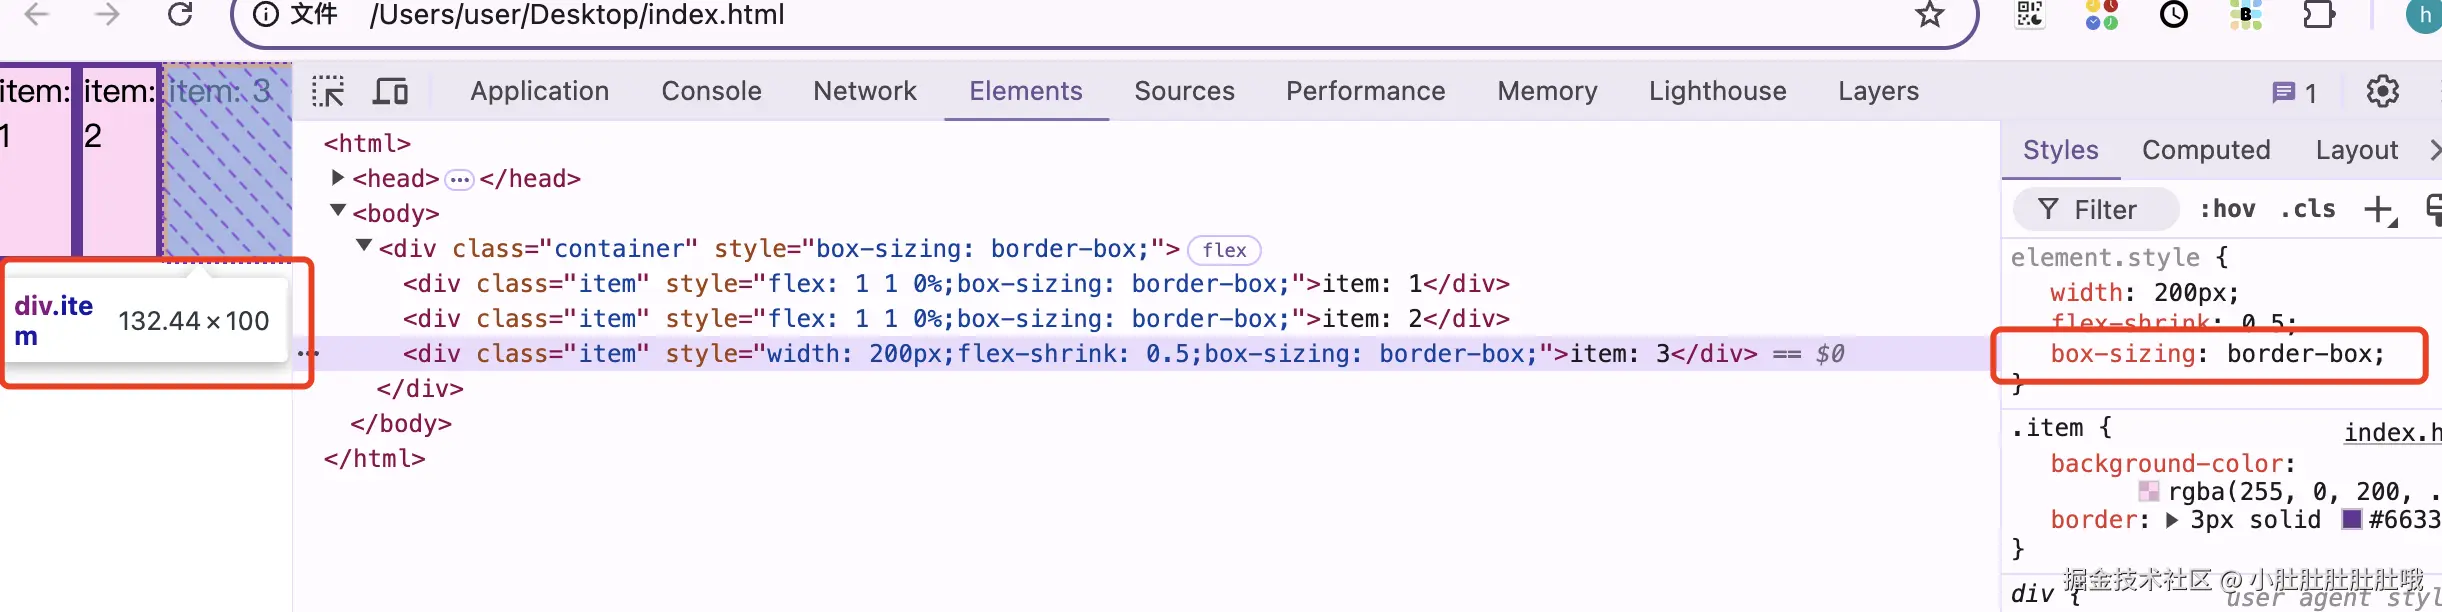The image size is (2442, 612).
Task: Open the Computed styles tab
Action: pos(2206,150)
